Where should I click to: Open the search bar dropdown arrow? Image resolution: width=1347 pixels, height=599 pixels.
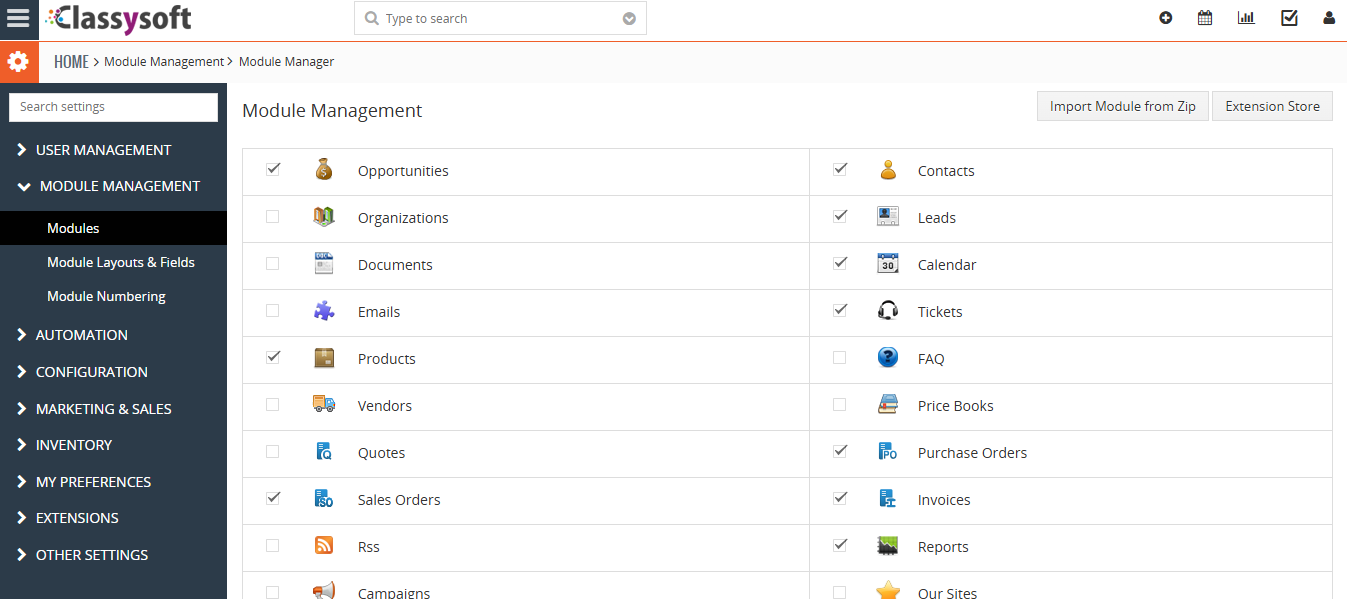[629, 19]
